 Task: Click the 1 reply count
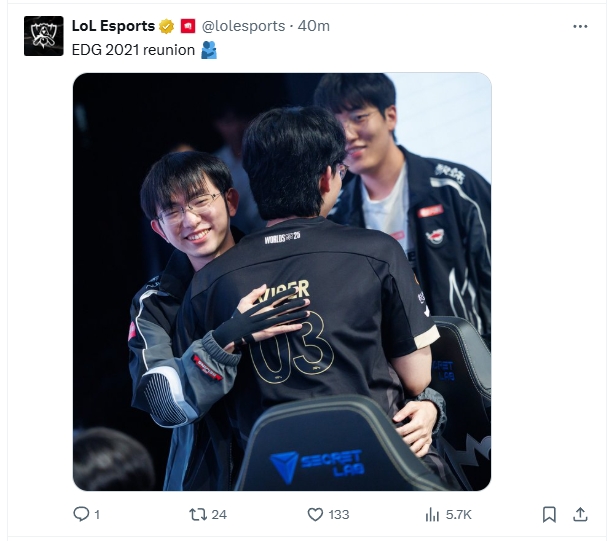[97, 515]
